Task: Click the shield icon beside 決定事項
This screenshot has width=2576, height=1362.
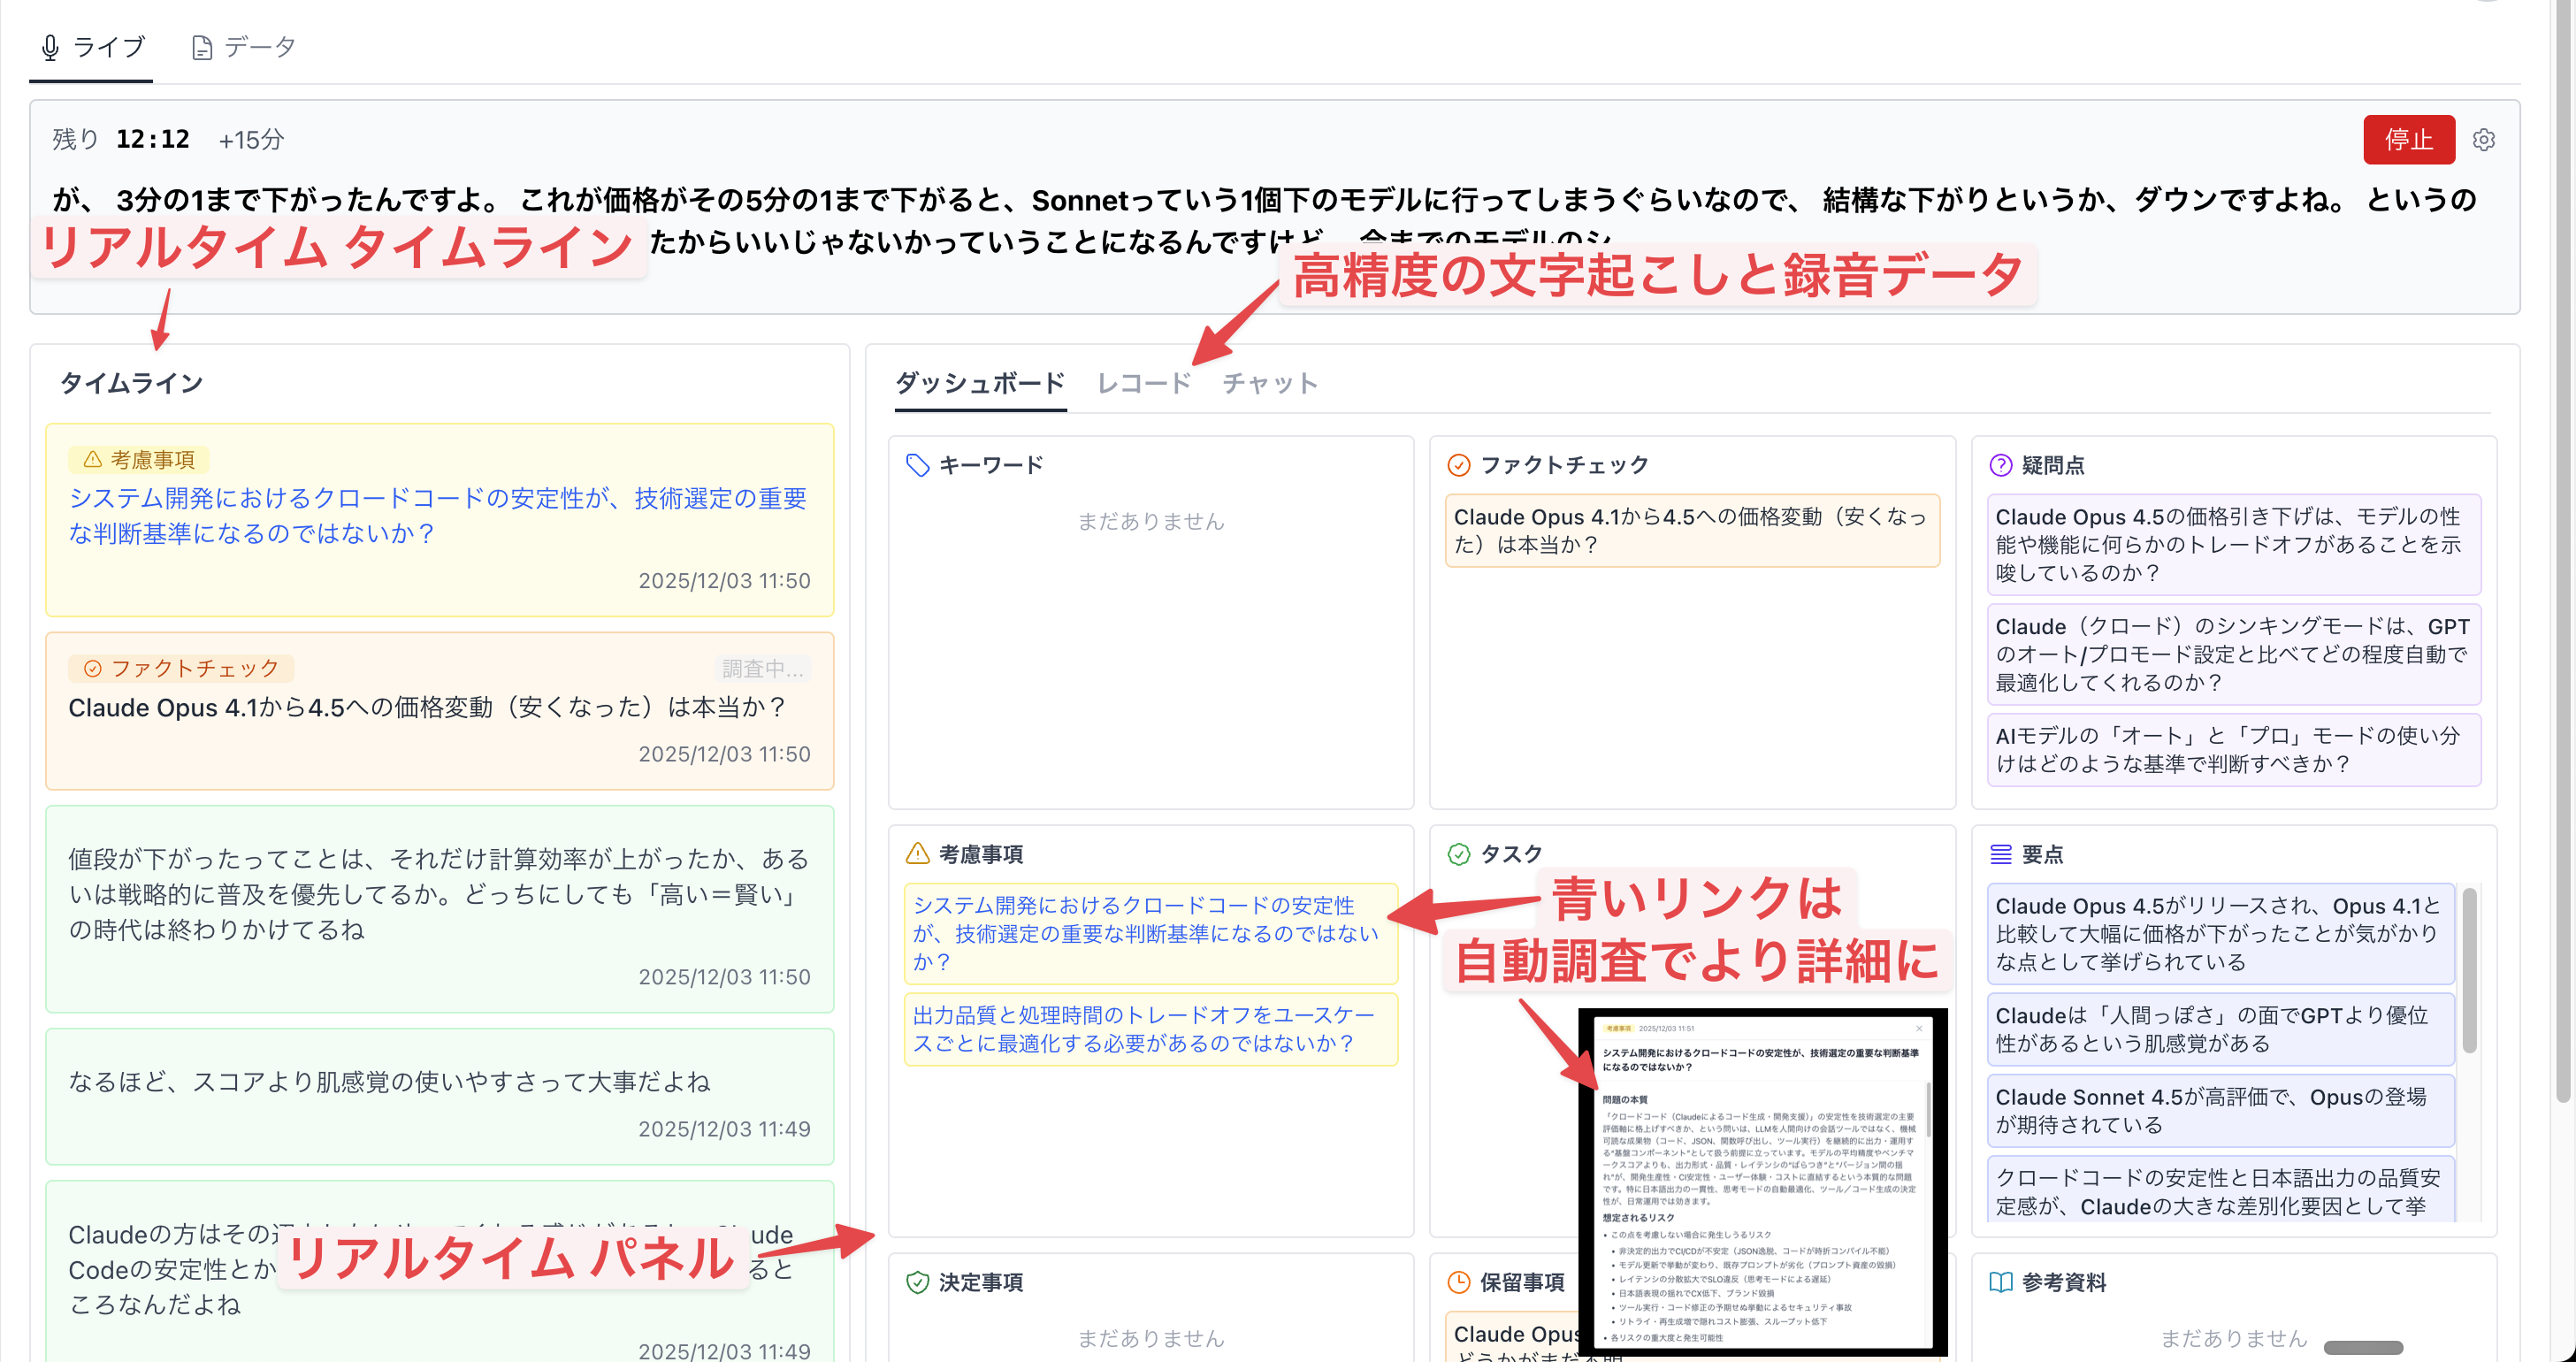Action: tap(917, 1282)
